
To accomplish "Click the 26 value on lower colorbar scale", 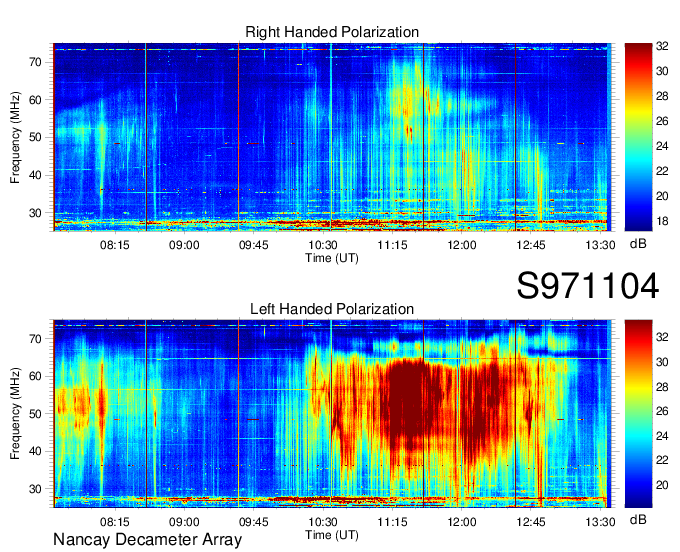I will point(662,411).
